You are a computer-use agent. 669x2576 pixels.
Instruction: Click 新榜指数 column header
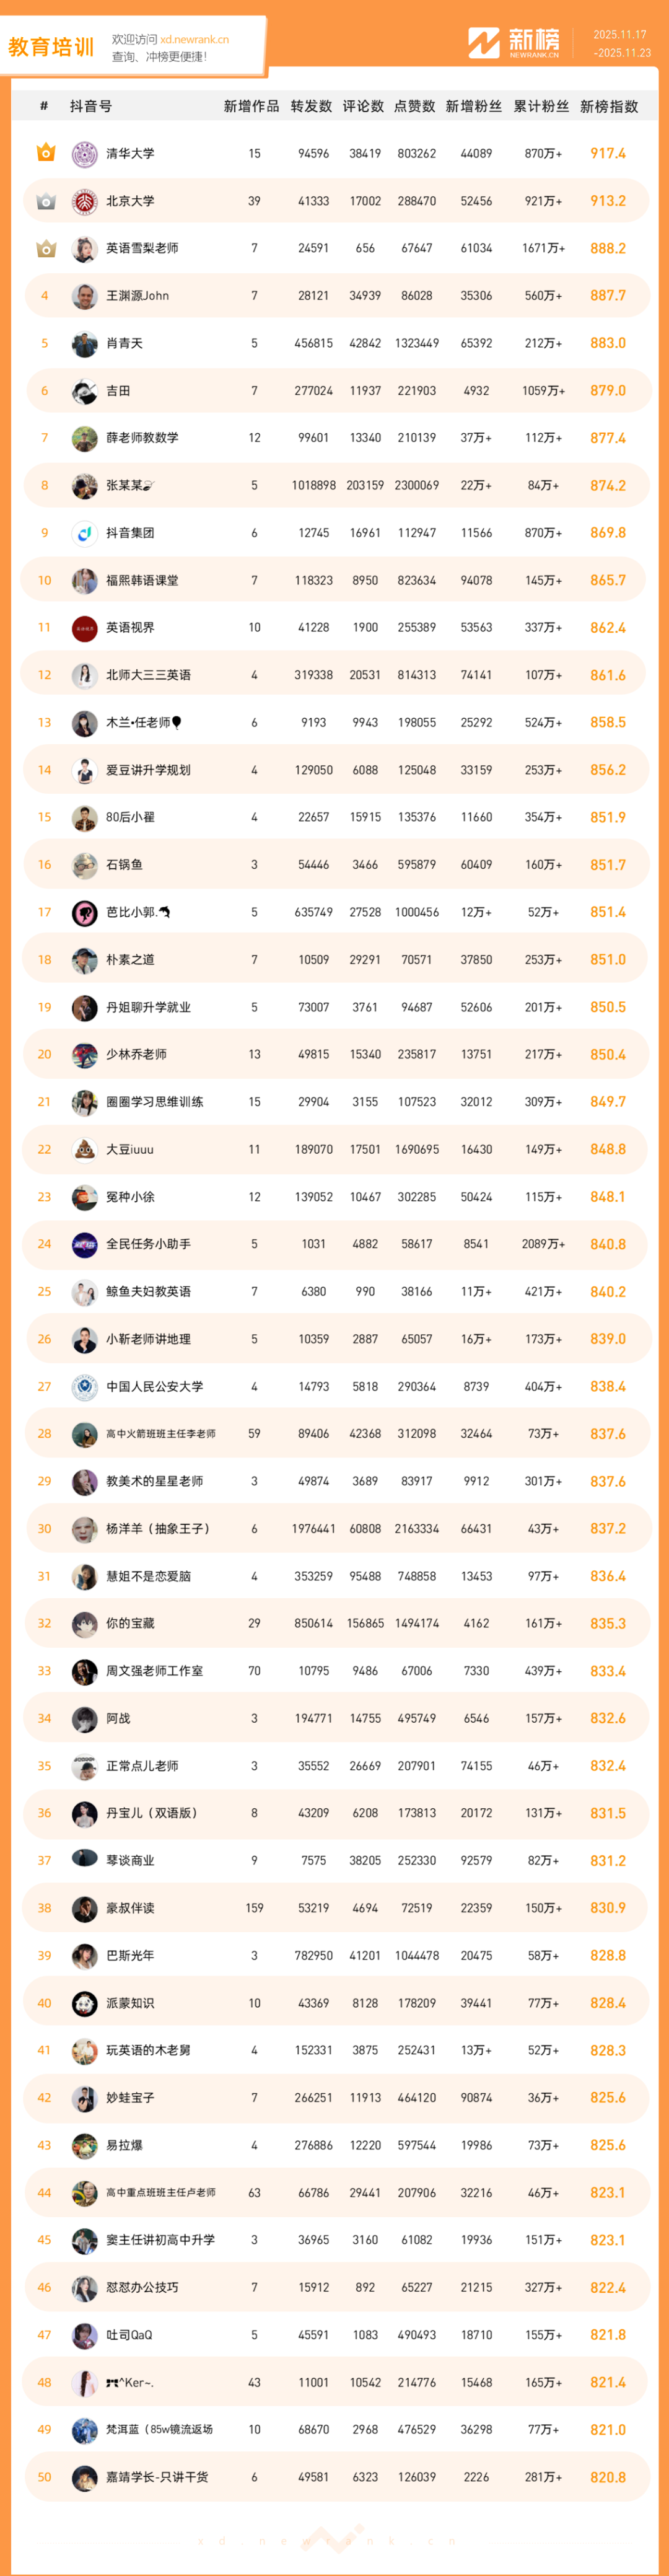tap(608, 106)
